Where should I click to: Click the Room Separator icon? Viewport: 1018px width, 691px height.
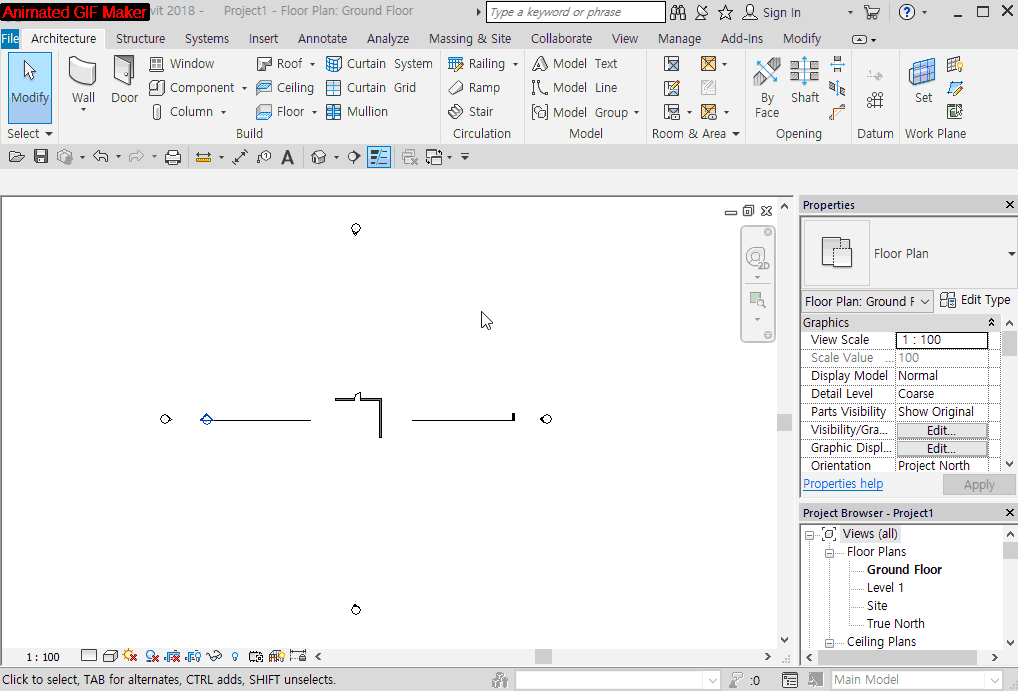[x=672, y=88]
